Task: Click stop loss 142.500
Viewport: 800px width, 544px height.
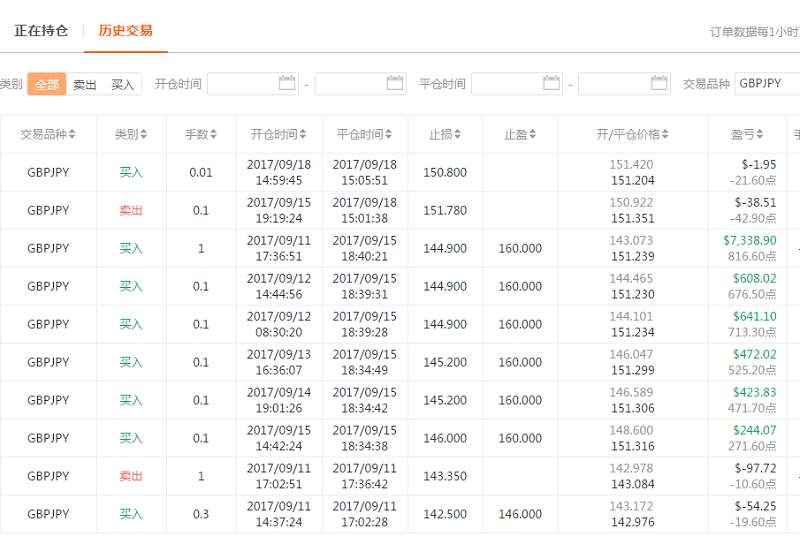Action: pyautogui.click(x=445, y=514)
